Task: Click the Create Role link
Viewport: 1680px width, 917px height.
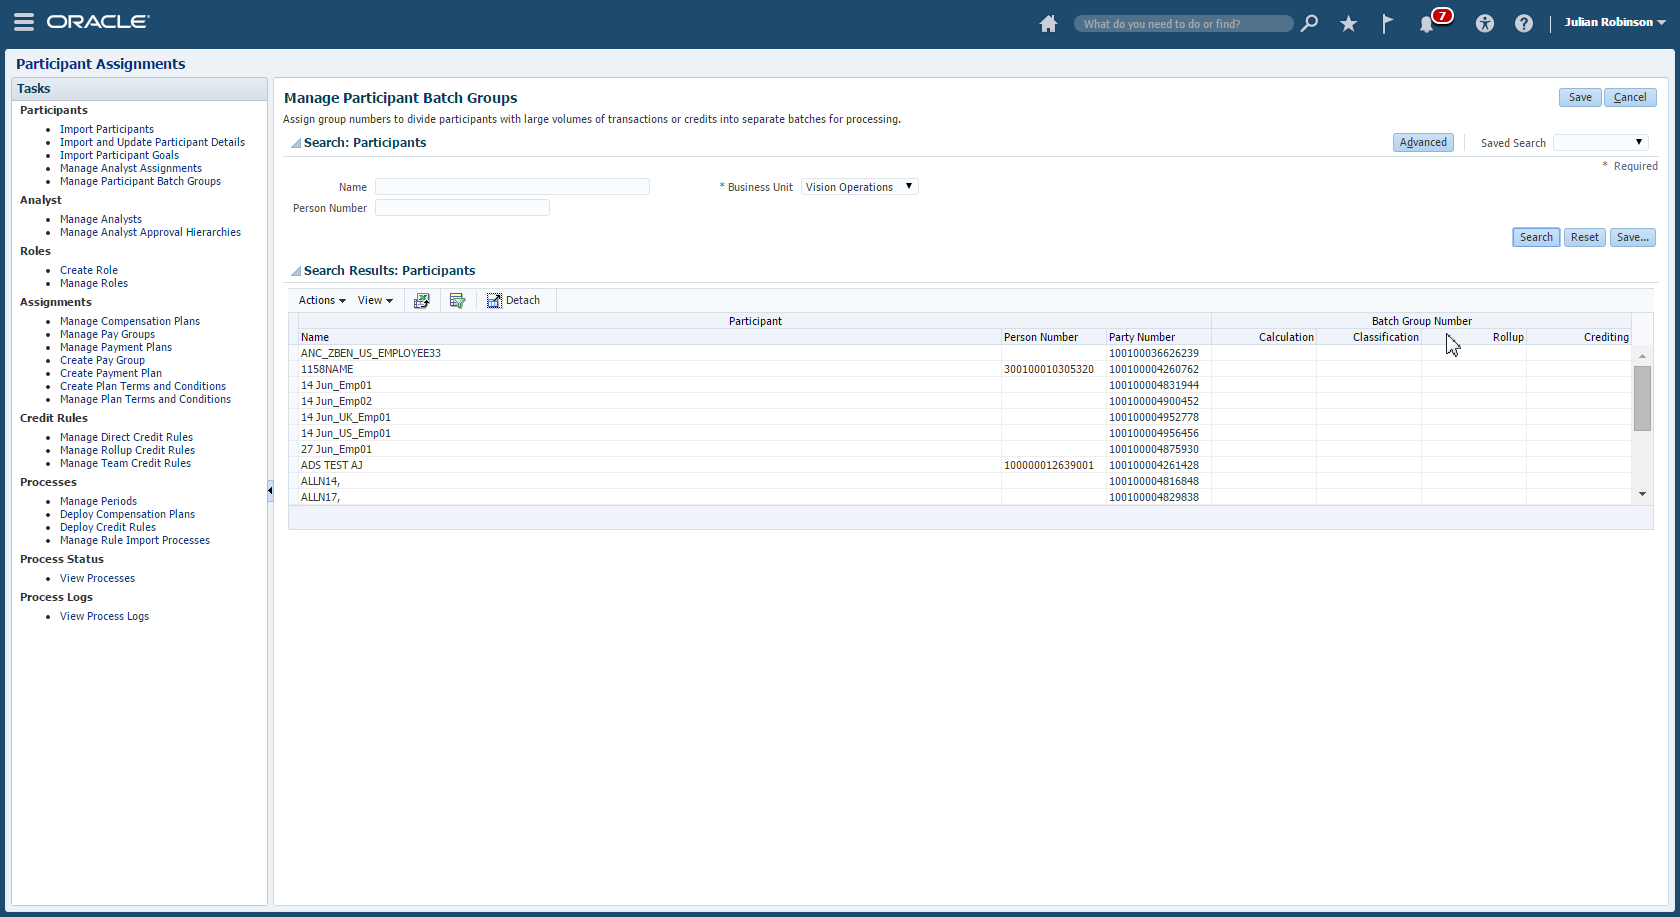Action: [89, 270]
